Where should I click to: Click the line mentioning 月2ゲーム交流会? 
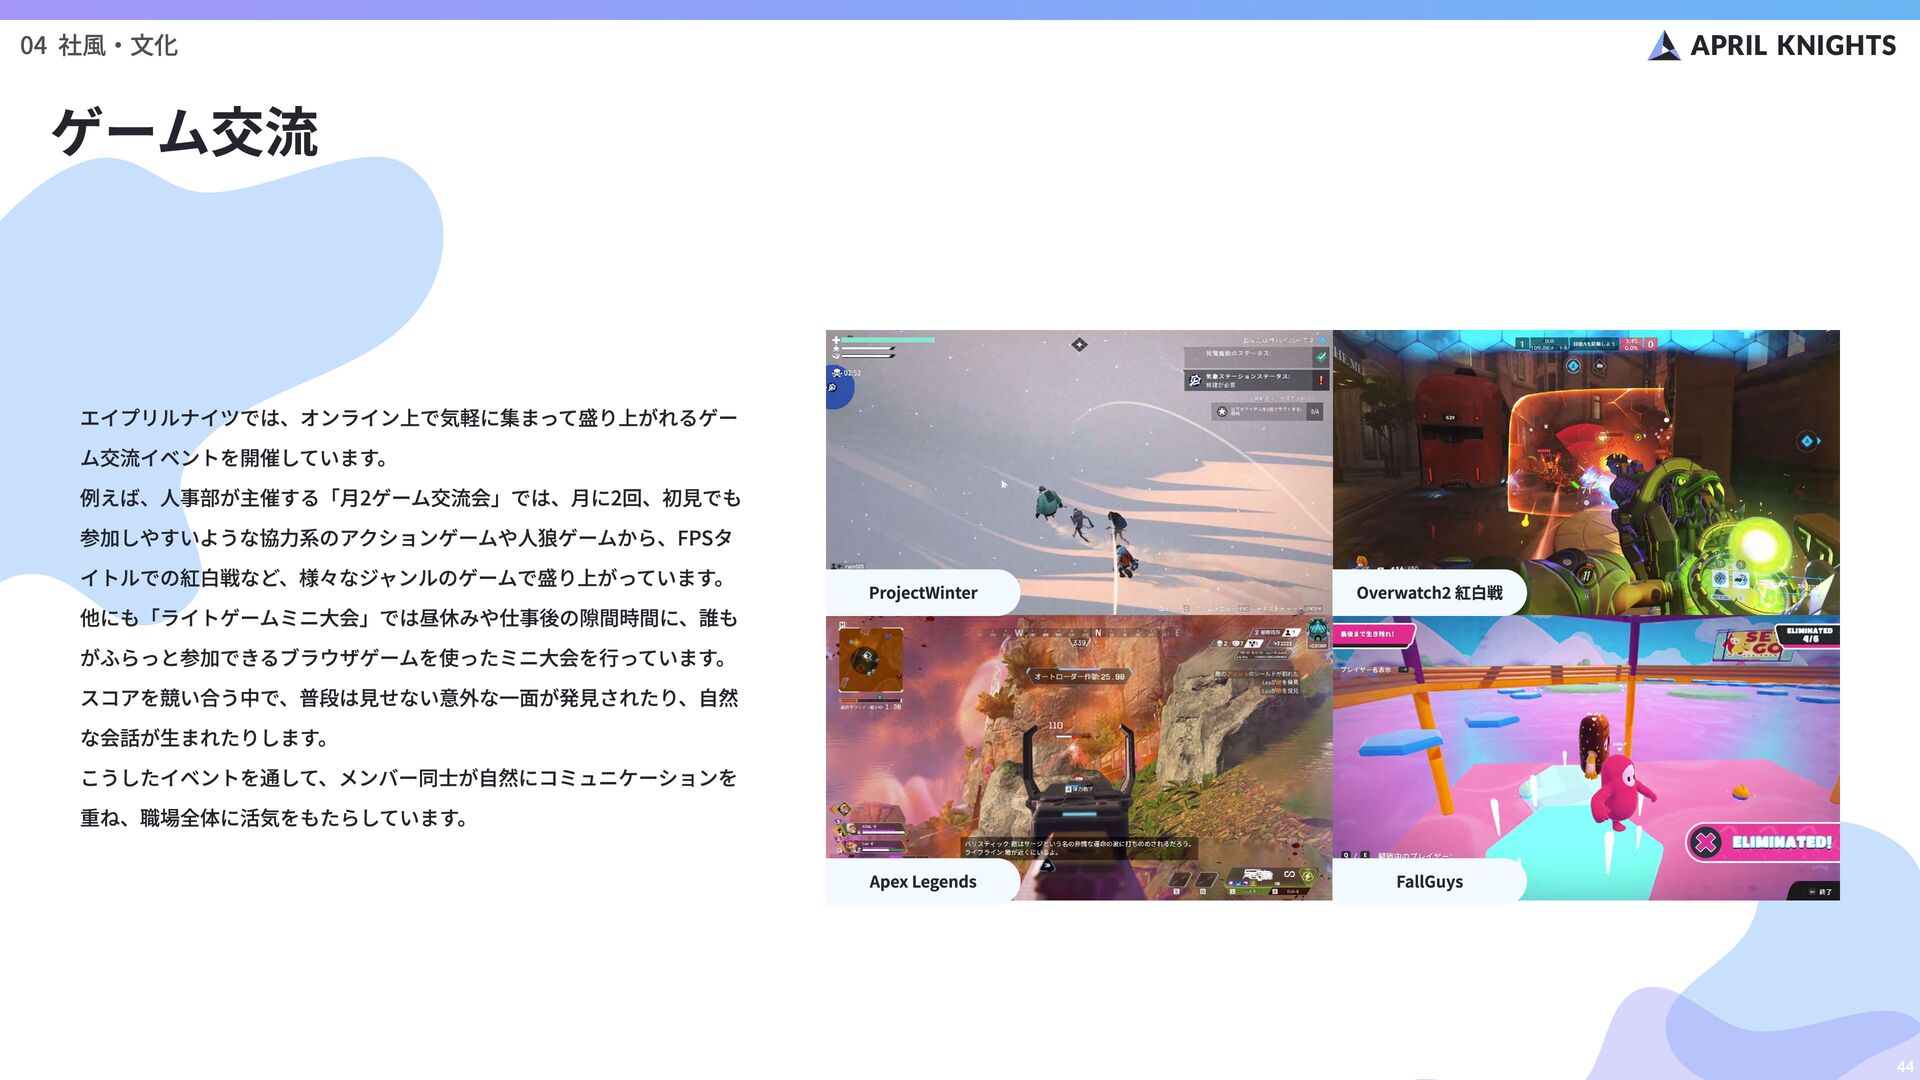(x=411, y=498)
